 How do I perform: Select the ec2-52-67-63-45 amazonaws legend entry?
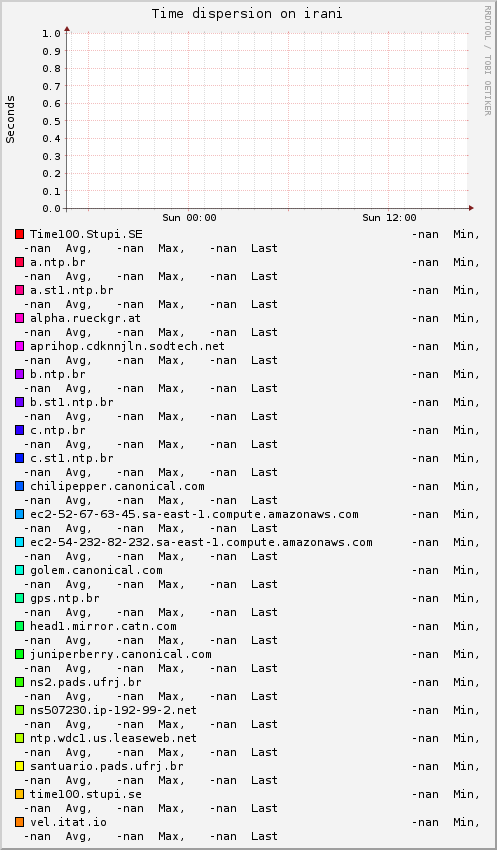tap(194, 514)
